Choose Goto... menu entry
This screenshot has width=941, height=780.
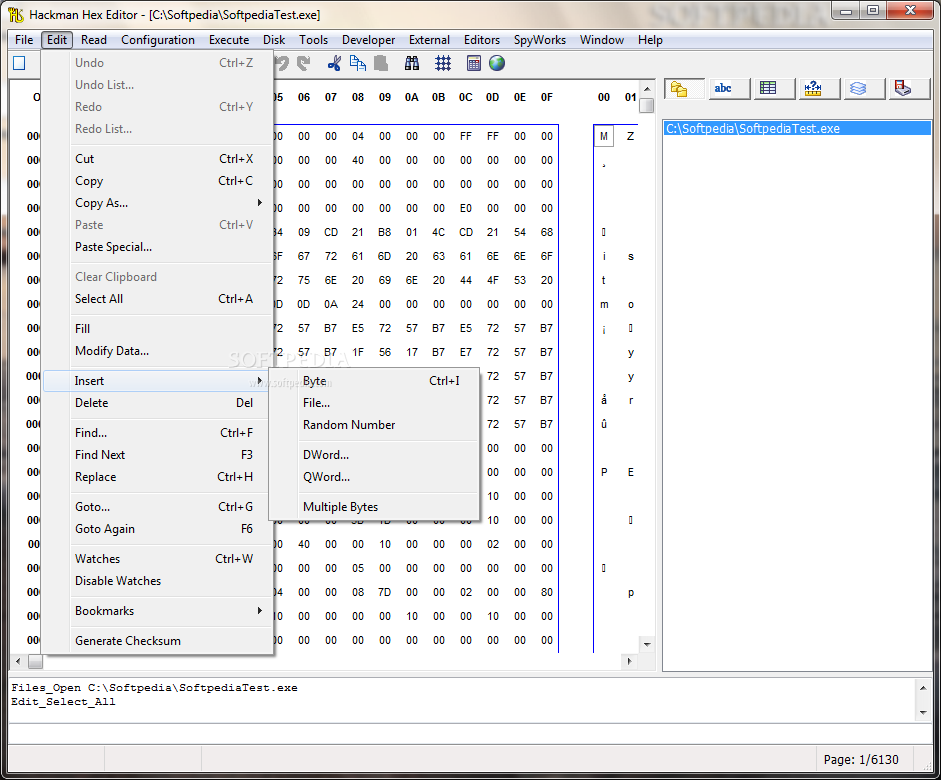click(x=158, y=507)
